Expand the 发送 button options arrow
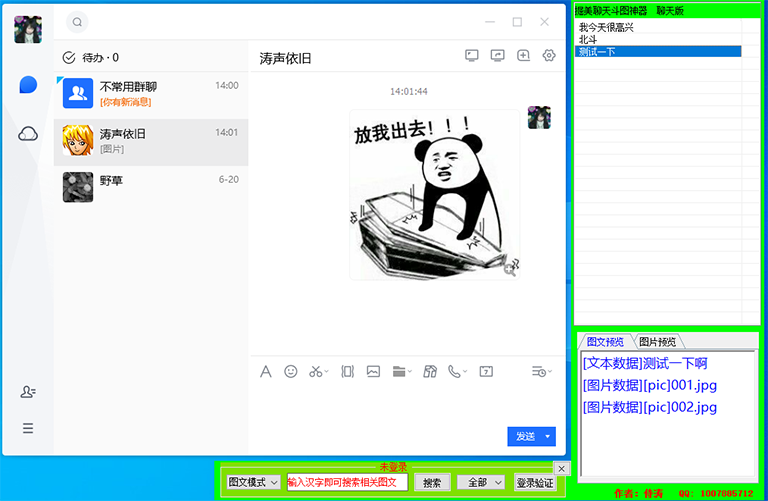 tap(548, 436)
